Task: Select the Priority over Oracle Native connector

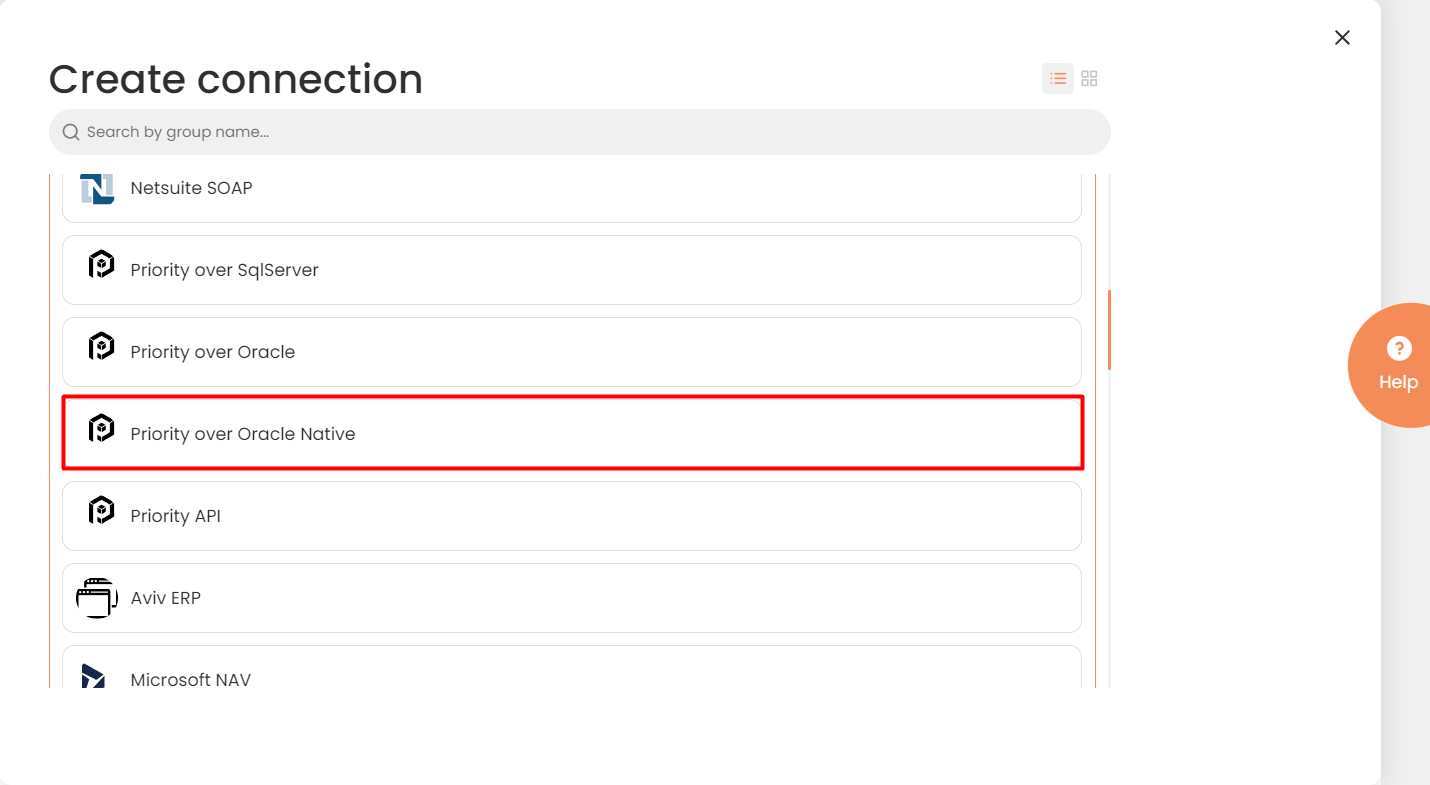Action: pos(571,433)
